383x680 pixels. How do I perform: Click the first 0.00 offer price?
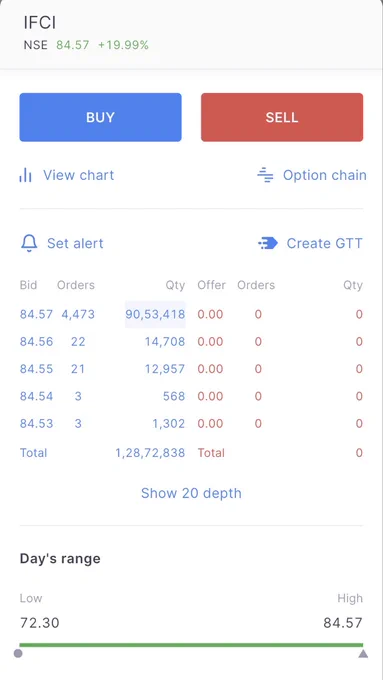[210, 314]
